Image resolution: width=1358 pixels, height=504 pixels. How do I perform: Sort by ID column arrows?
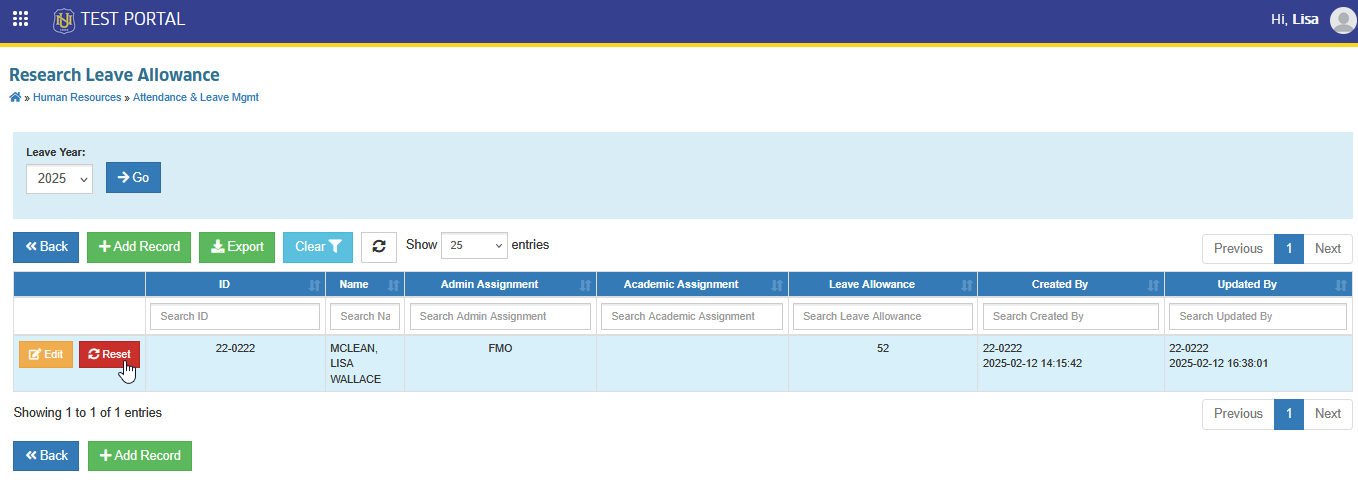(315, 285)
